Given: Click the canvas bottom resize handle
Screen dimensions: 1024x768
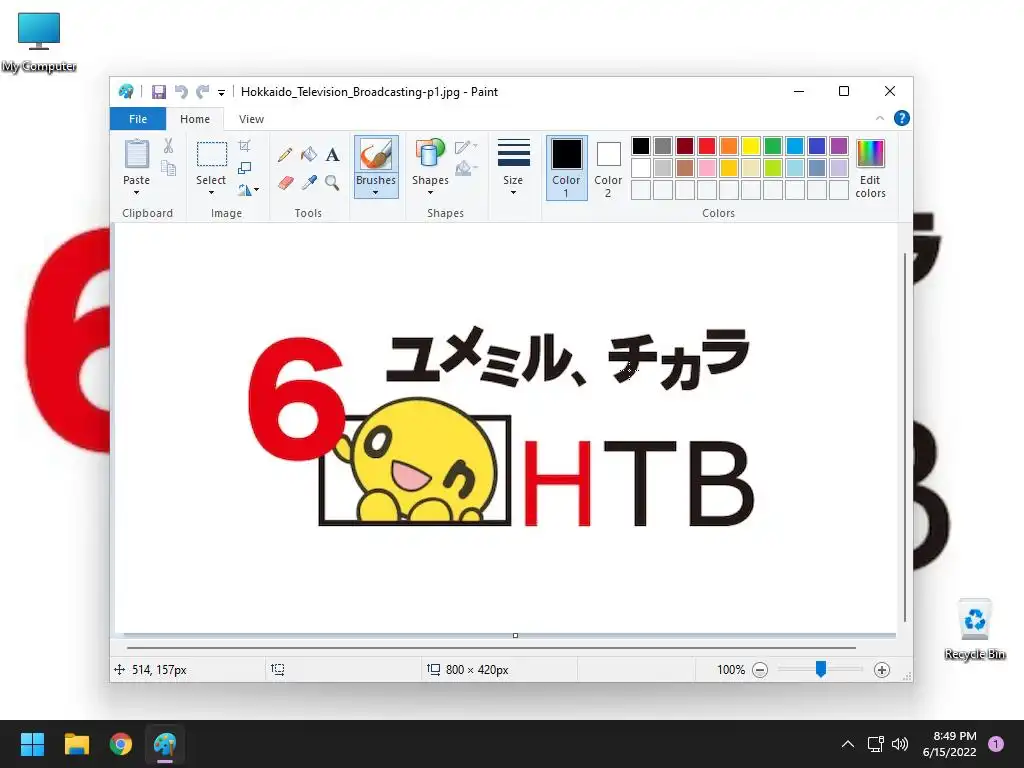Looking at the screenshot, I should click(x=515, y=635).
